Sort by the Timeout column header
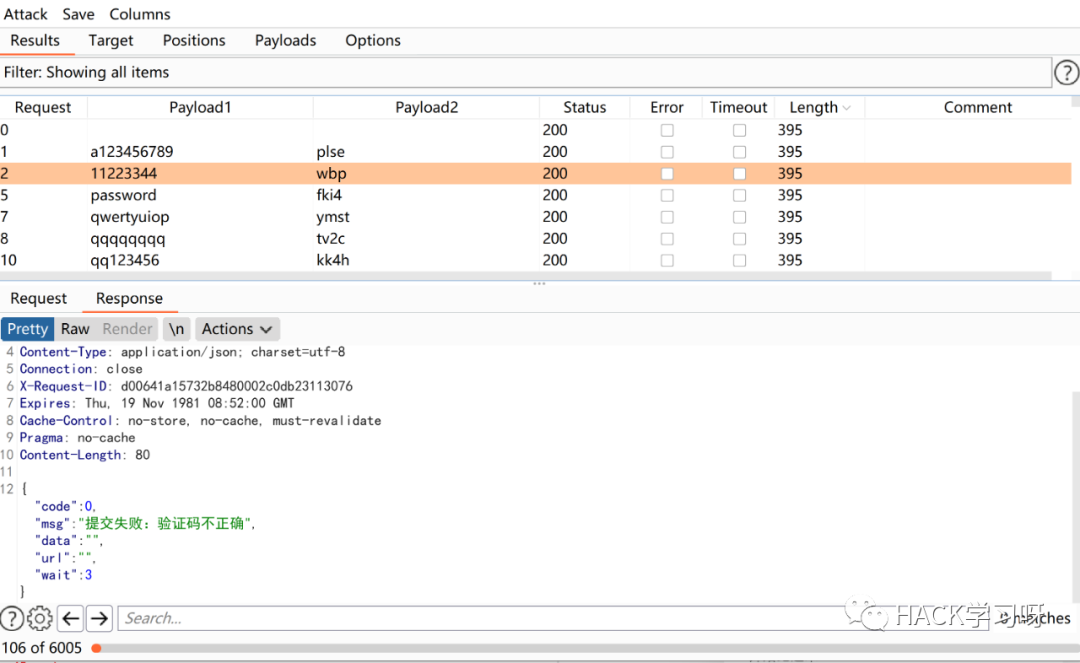The width and height of the screenshot is (1080, 663). [x=738, y=107]
